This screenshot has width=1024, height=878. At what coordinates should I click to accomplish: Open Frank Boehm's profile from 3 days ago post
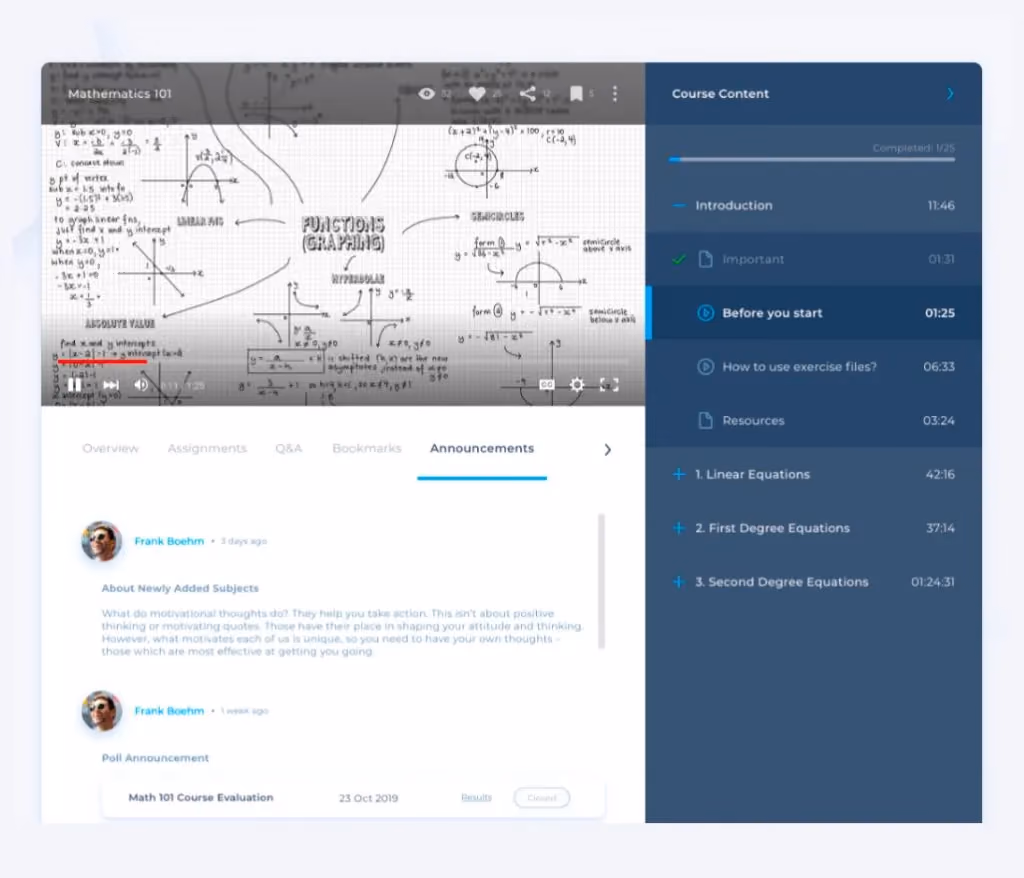click(x=169, y=541)
